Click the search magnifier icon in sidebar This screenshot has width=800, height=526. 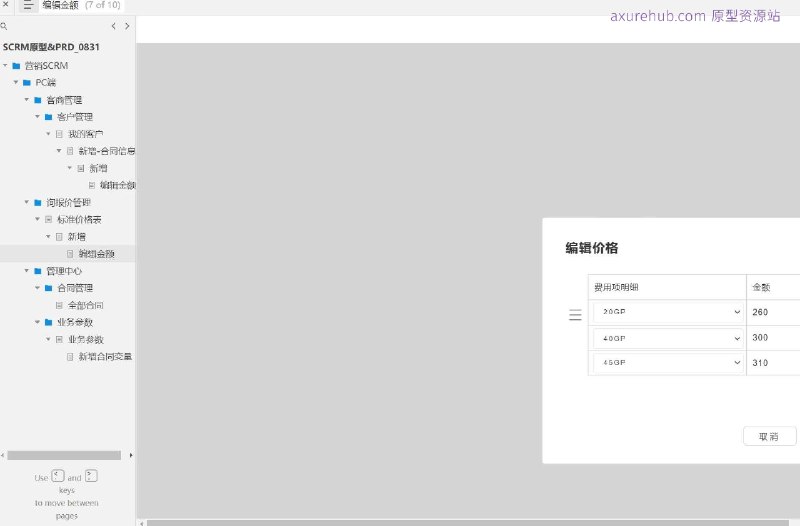tap(4, 26)
